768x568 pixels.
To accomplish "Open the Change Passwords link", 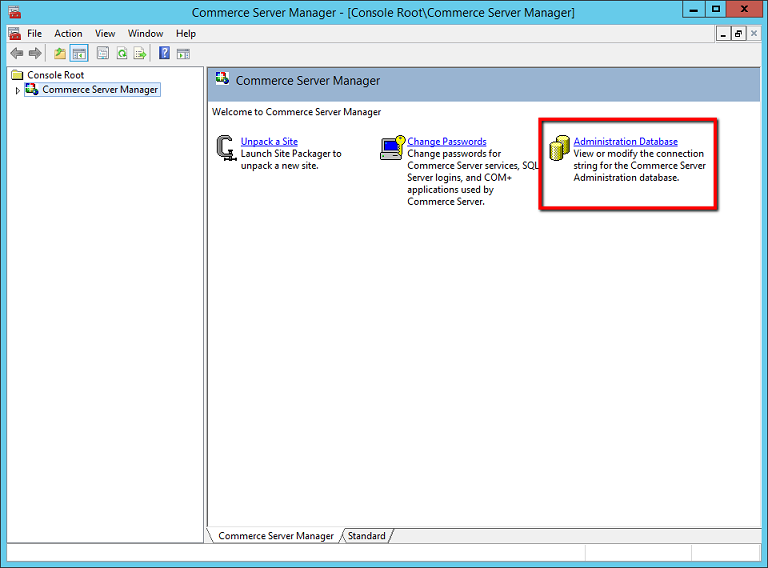I will coord(447,142).
